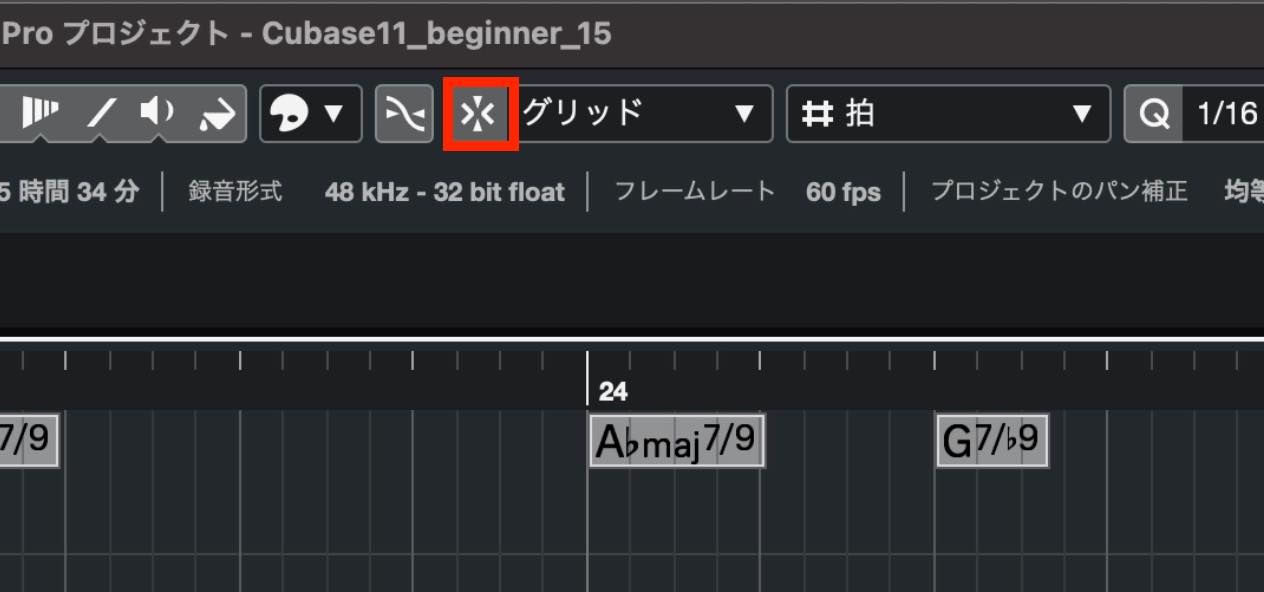Toggle Snap to Zero Crossing
Viewport: 1264px width, 592px height.
[x=404, y=114]
